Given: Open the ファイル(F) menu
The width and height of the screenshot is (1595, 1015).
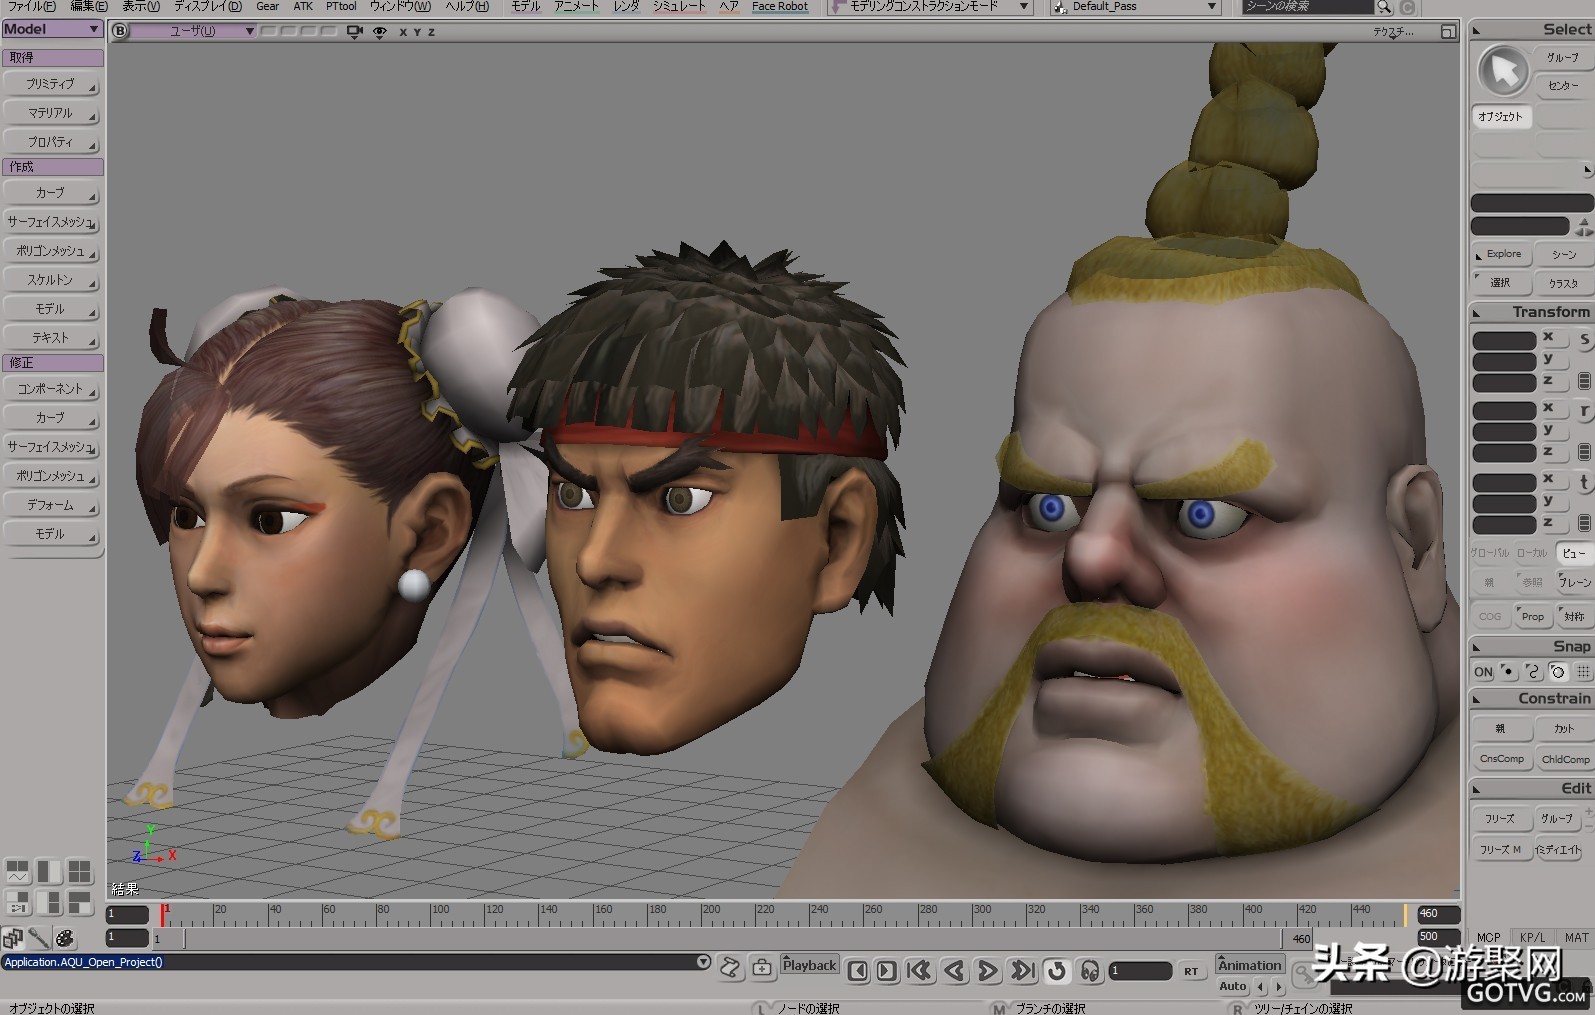Looking at the screenshot, I should click(32, 7).
